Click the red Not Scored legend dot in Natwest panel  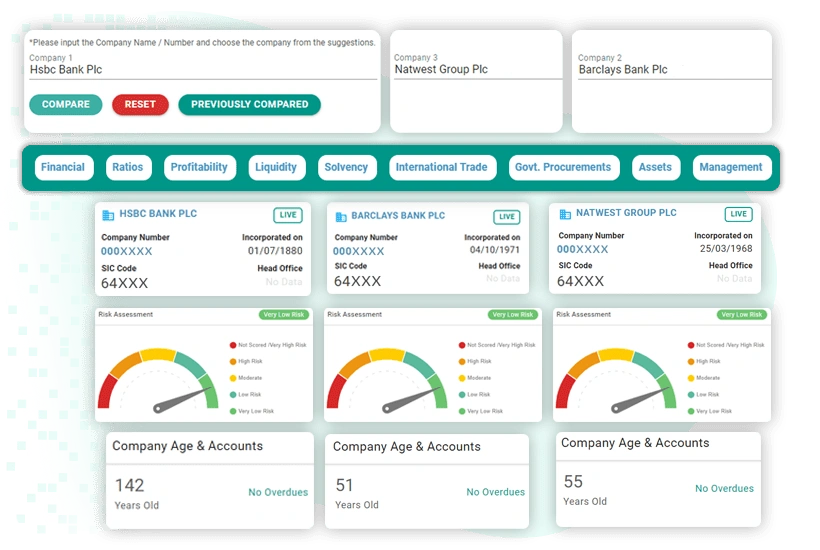coord(691,345)
